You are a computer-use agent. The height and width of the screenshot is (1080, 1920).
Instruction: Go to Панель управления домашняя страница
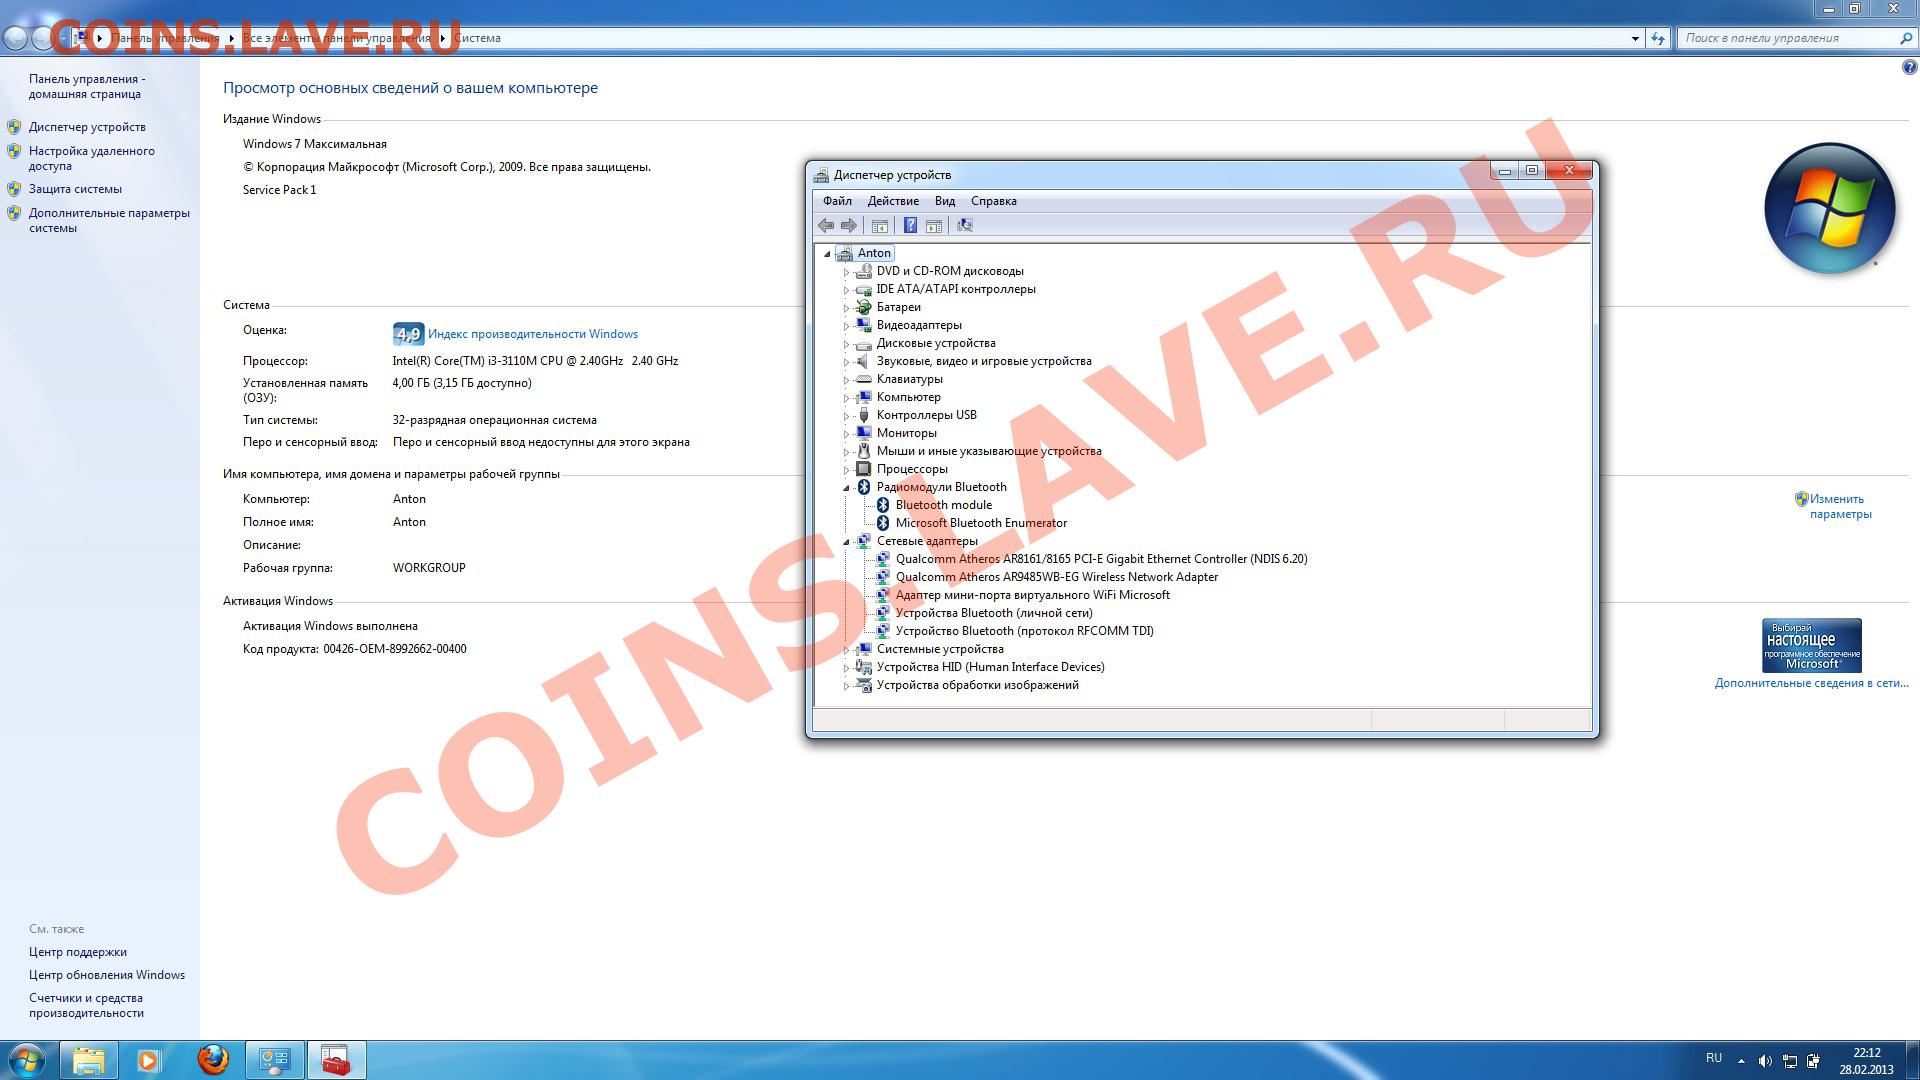[87, 86]
